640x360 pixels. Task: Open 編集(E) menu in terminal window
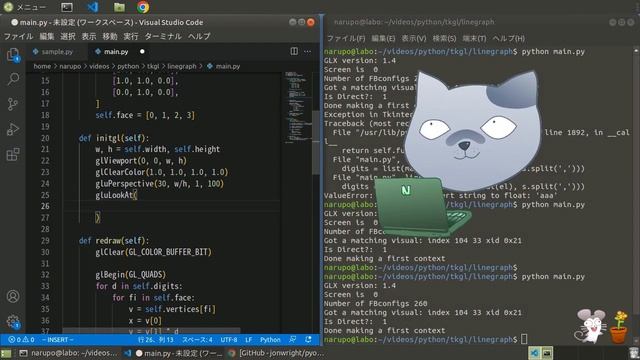click(x=383, y=38)
